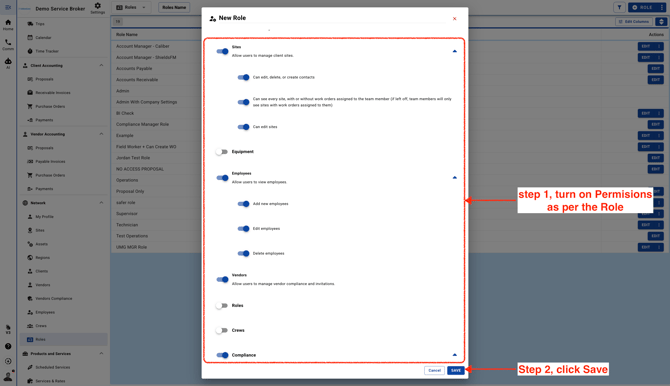
Task: Toggle 'Can see every site' permission switch
Action: click(243, 102)
